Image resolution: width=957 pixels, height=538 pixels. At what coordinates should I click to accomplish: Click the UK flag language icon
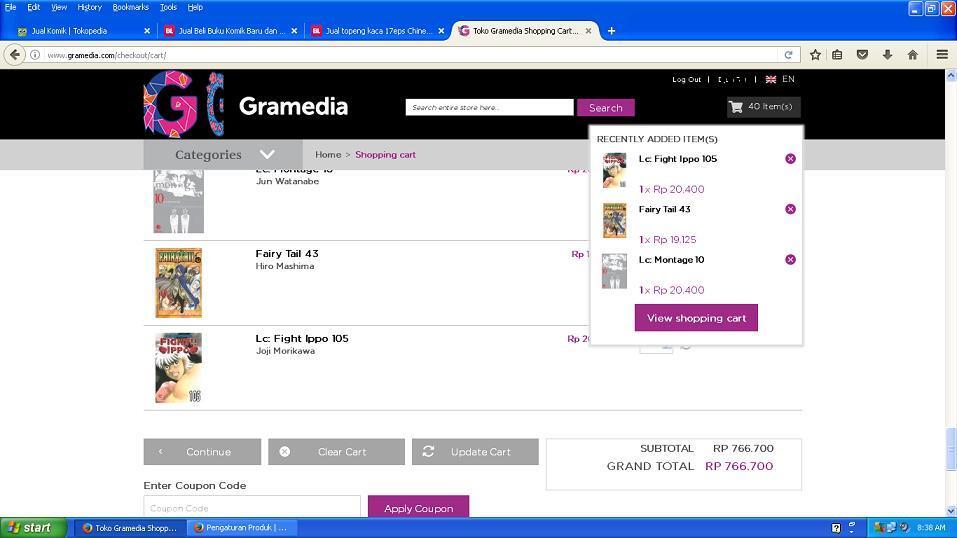tap(771, 79)
